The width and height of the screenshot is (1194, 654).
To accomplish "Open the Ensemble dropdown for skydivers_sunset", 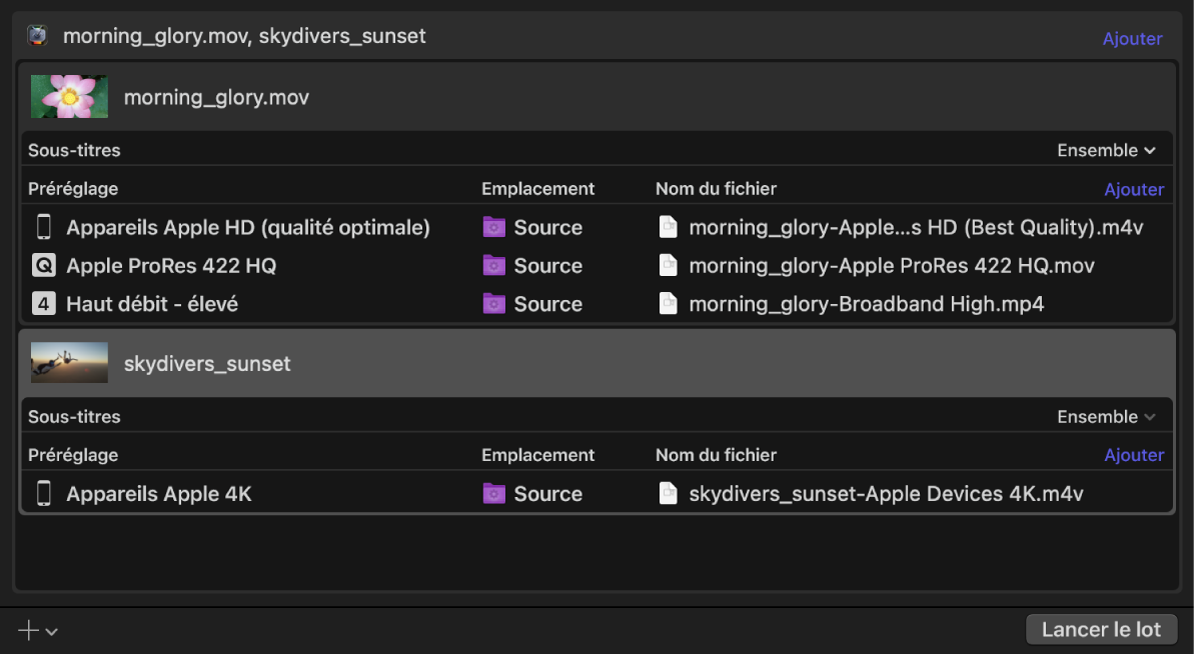I will (1106, 417).
